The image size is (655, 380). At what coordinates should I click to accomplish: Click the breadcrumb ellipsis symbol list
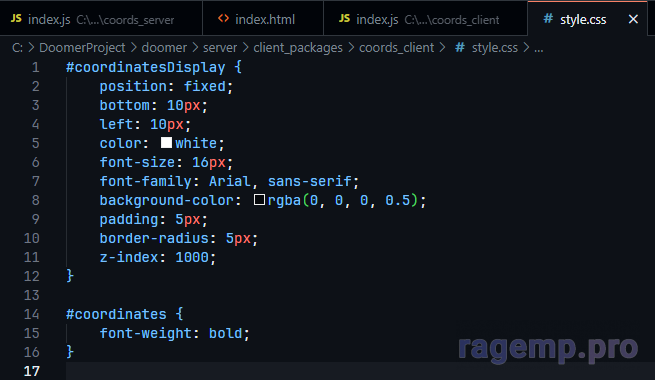click(x=539, y=48)
